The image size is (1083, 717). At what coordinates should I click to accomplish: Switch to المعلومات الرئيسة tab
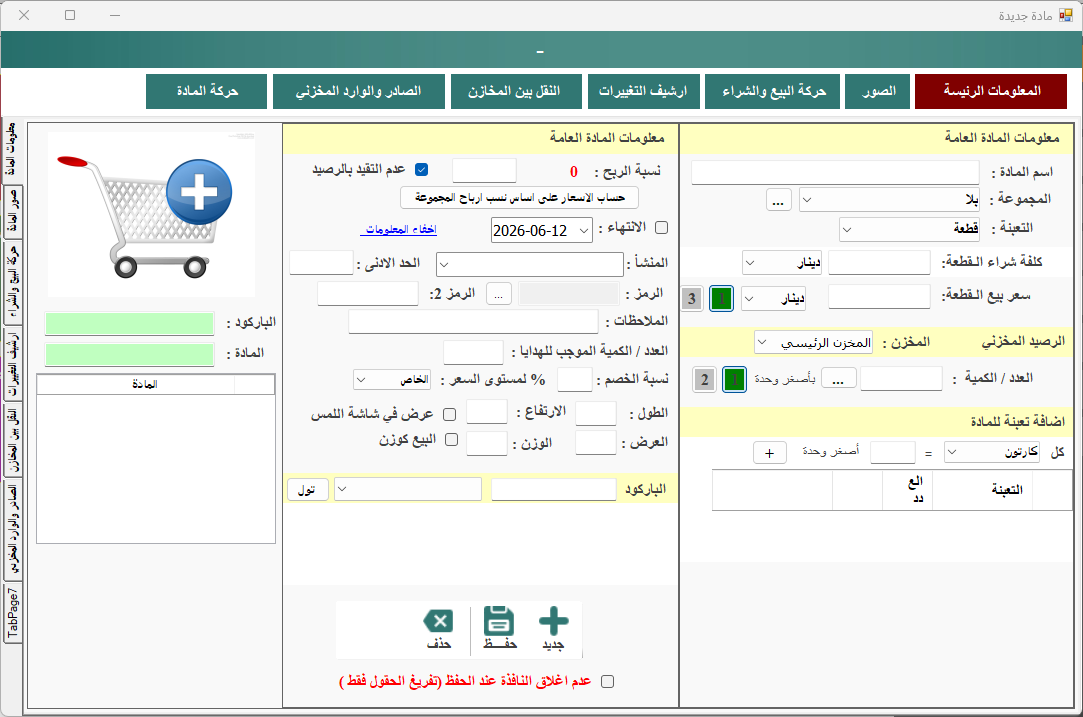tap(991, 91)
